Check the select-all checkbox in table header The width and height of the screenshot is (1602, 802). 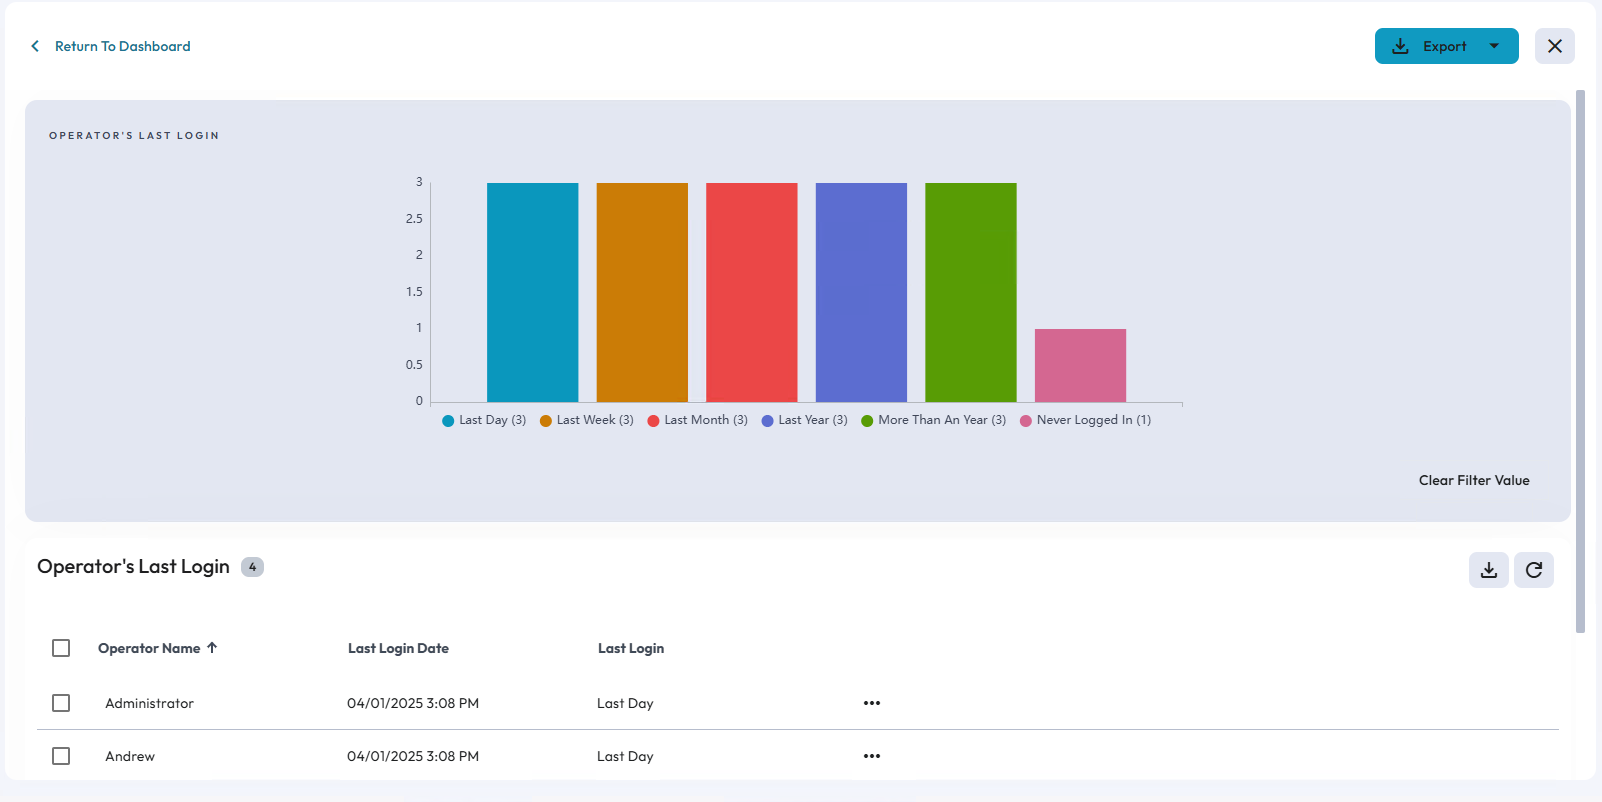pyautogui.click(x=61, y=648)
